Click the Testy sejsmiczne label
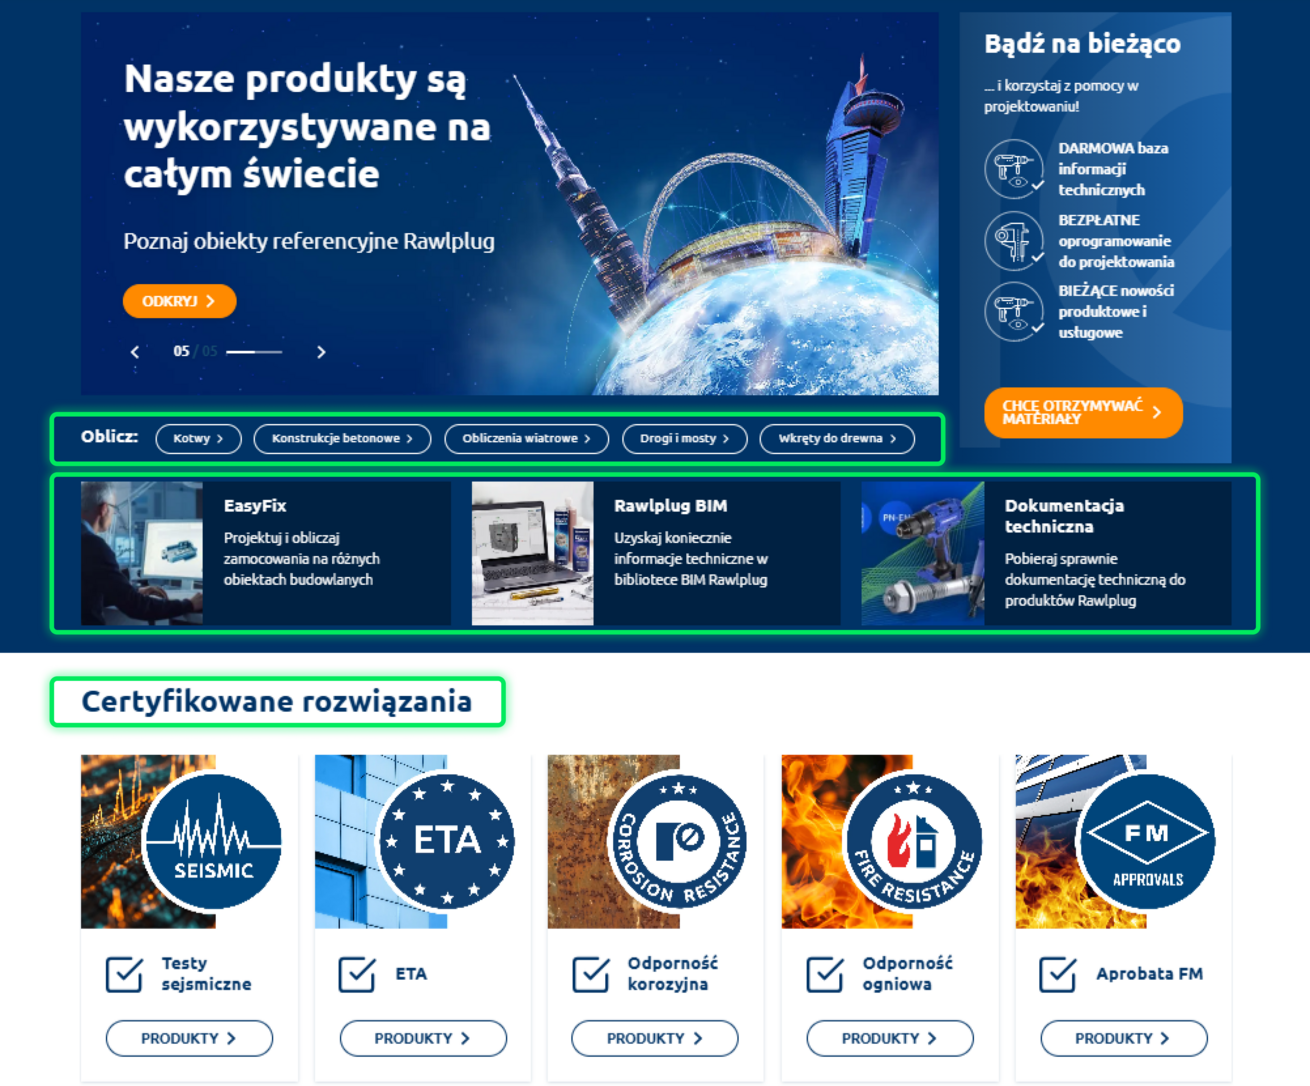The width and height of the screenshot is (1310, 1086). tap(207, 974)
